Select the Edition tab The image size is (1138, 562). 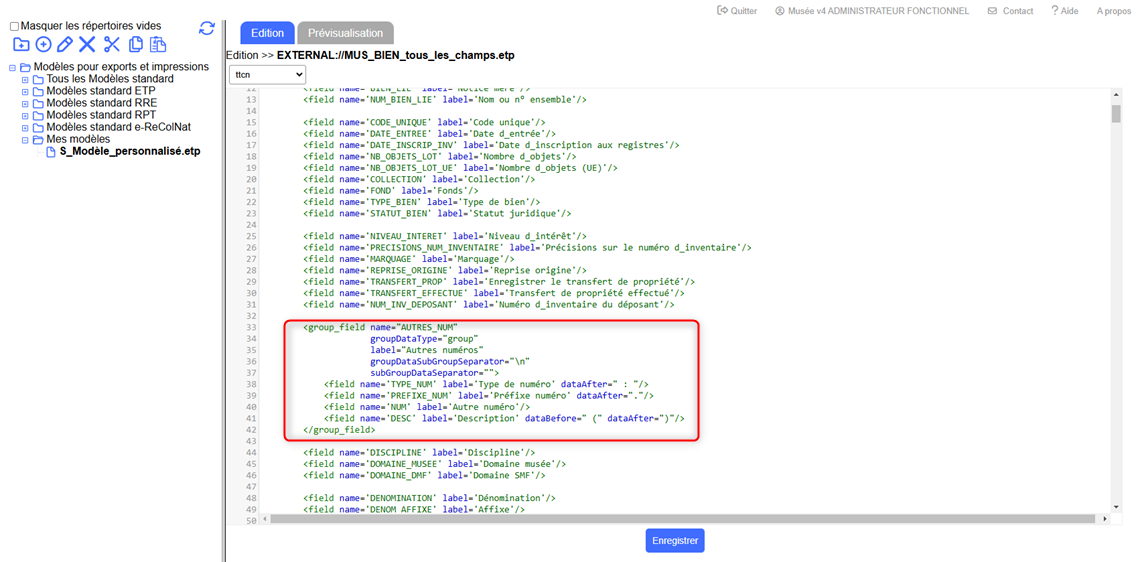267,33
